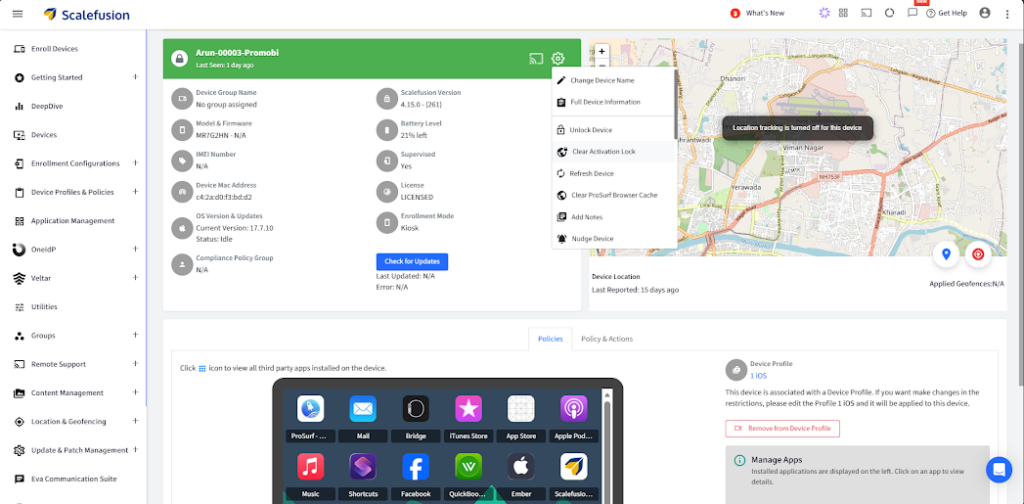Expand Enrollment Configurations
This screenshot has height=504, width=1024.
(x=135, y=163)
